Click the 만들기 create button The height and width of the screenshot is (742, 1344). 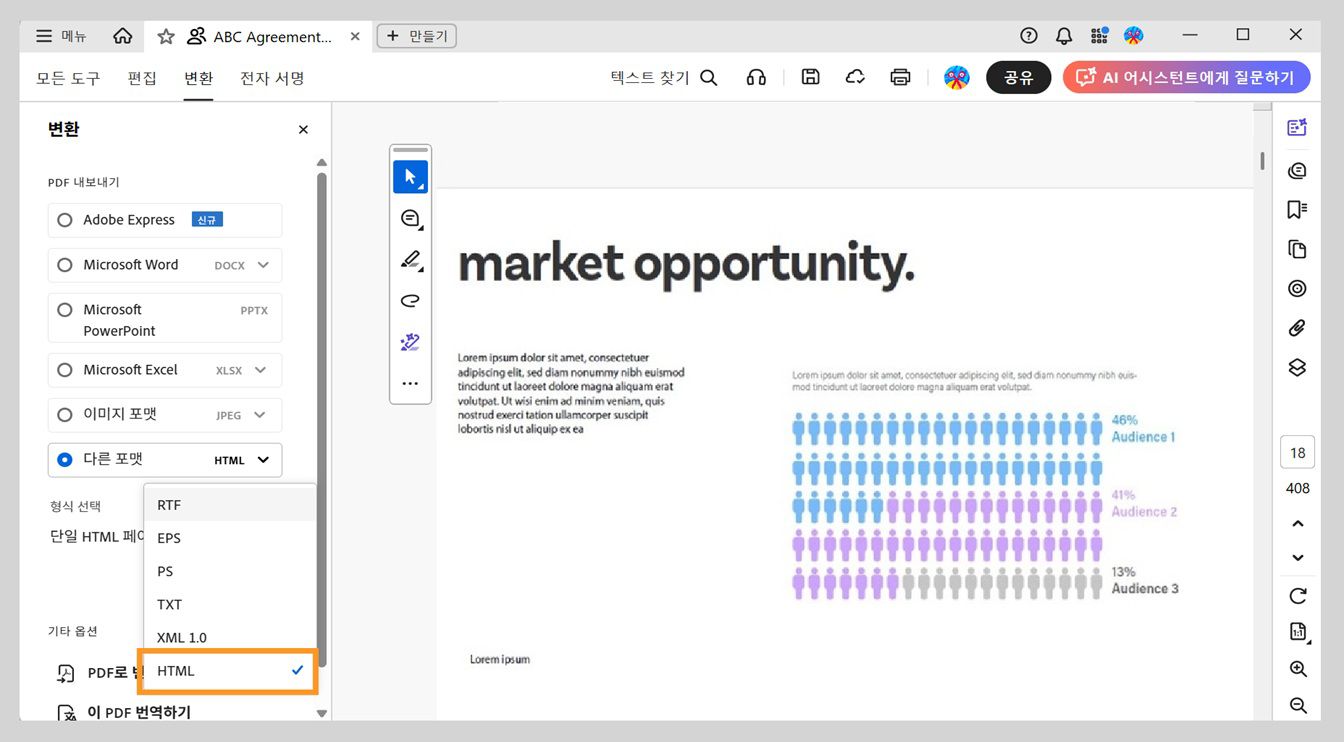417,36
